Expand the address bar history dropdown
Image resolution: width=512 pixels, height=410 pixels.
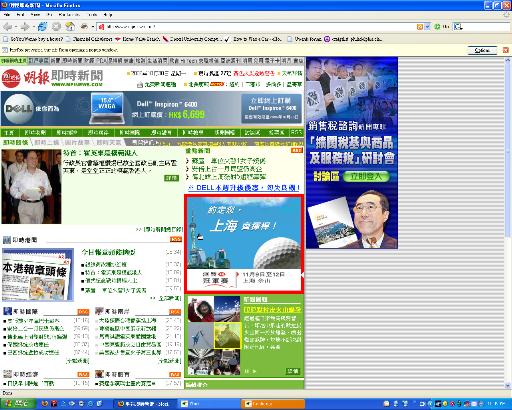coord(427,27)
